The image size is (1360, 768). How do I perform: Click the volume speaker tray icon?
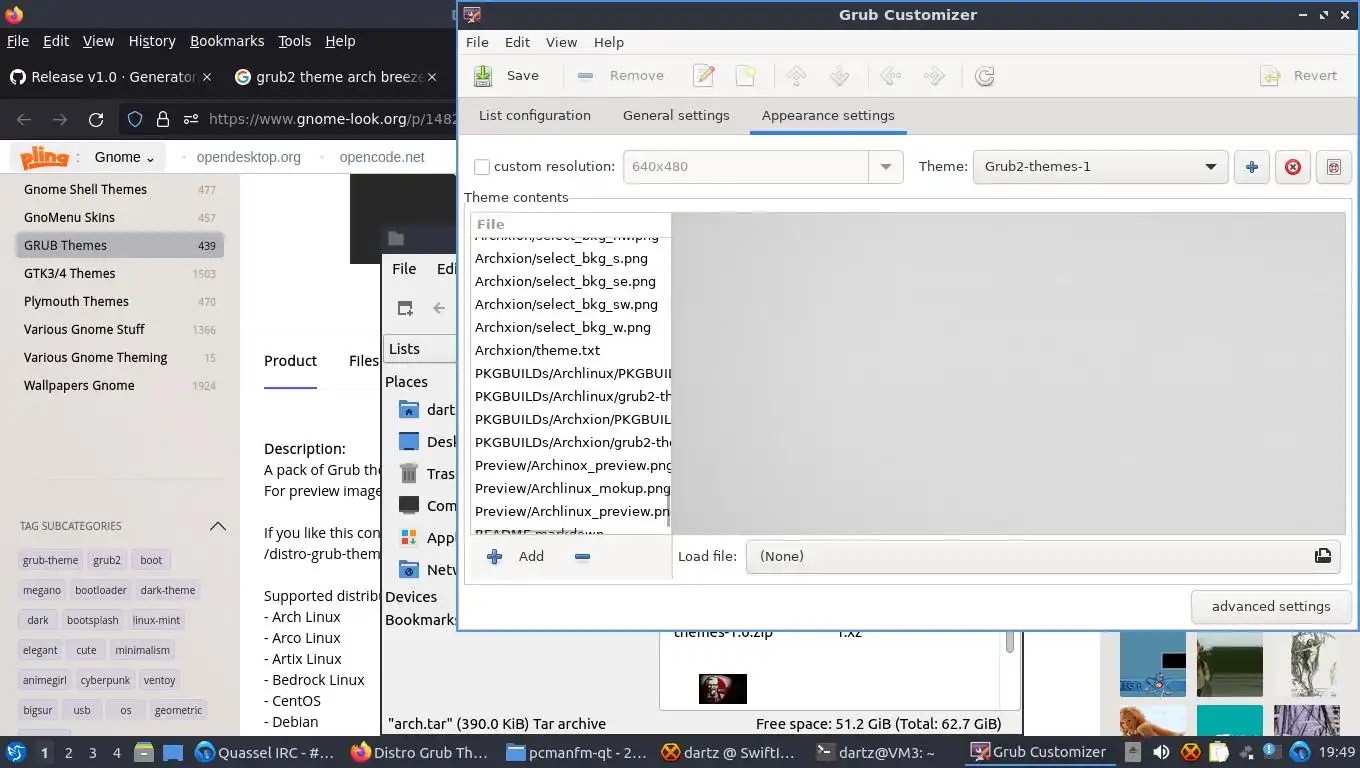point(1161,752)
